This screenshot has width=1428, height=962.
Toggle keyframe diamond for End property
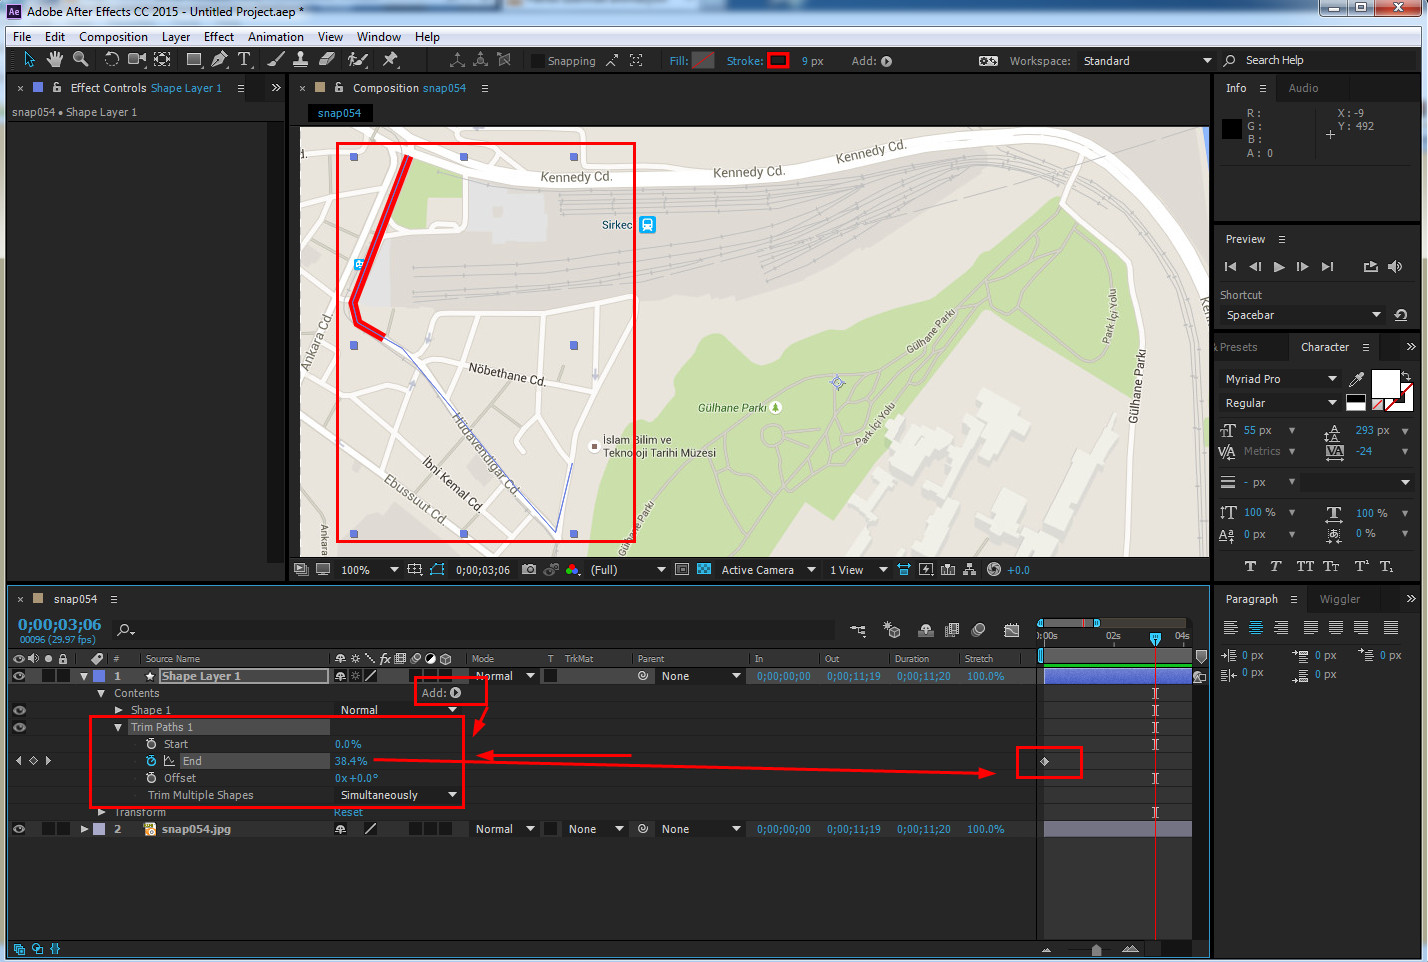pyautogui.click(x=33, y=761)
